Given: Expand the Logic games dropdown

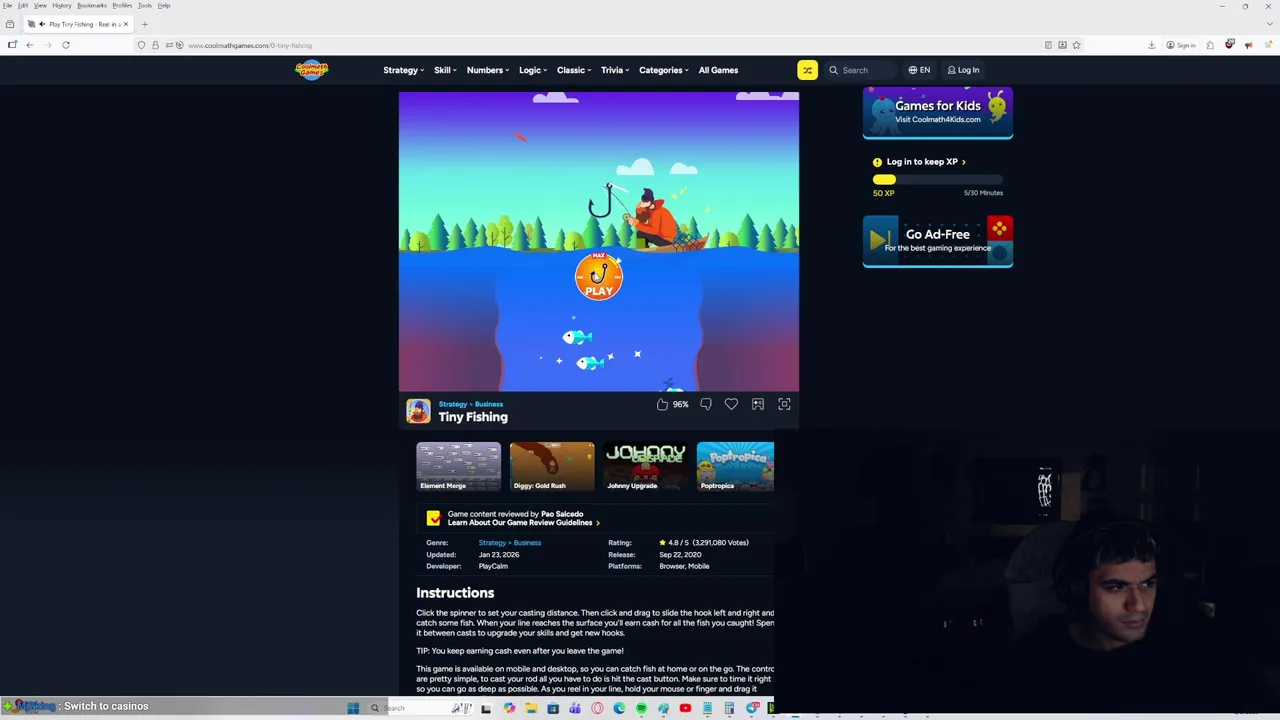Looking at the screenshot, I should [x=533, y=70].
